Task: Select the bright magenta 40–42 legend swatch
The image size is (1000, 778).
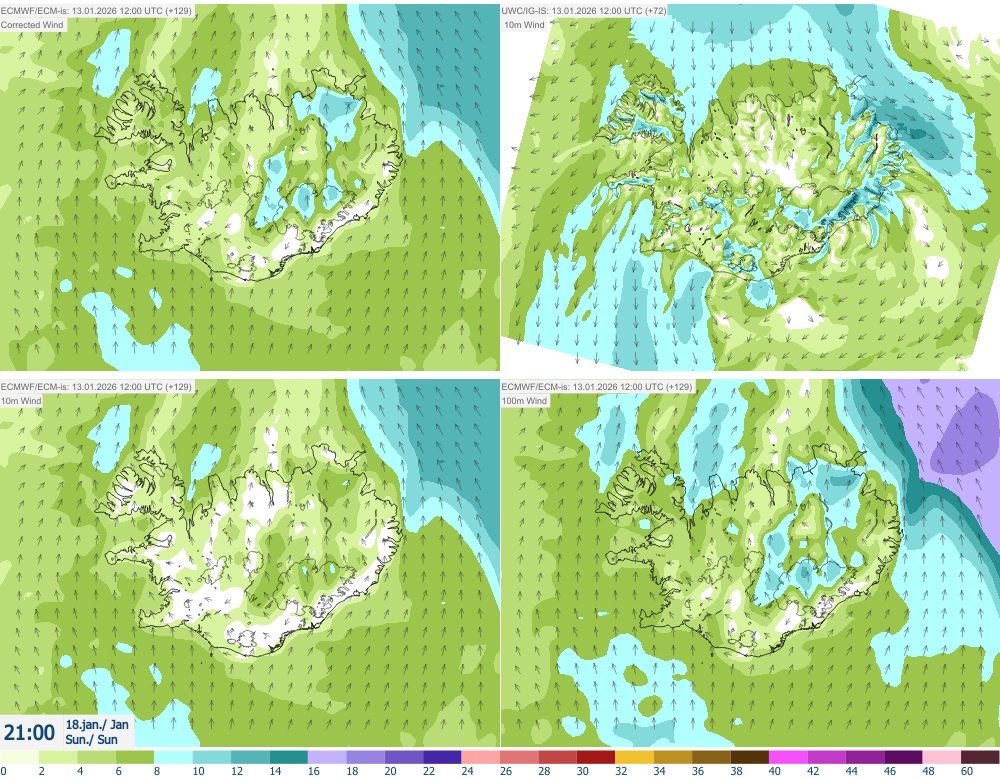Action: [788, 757]
